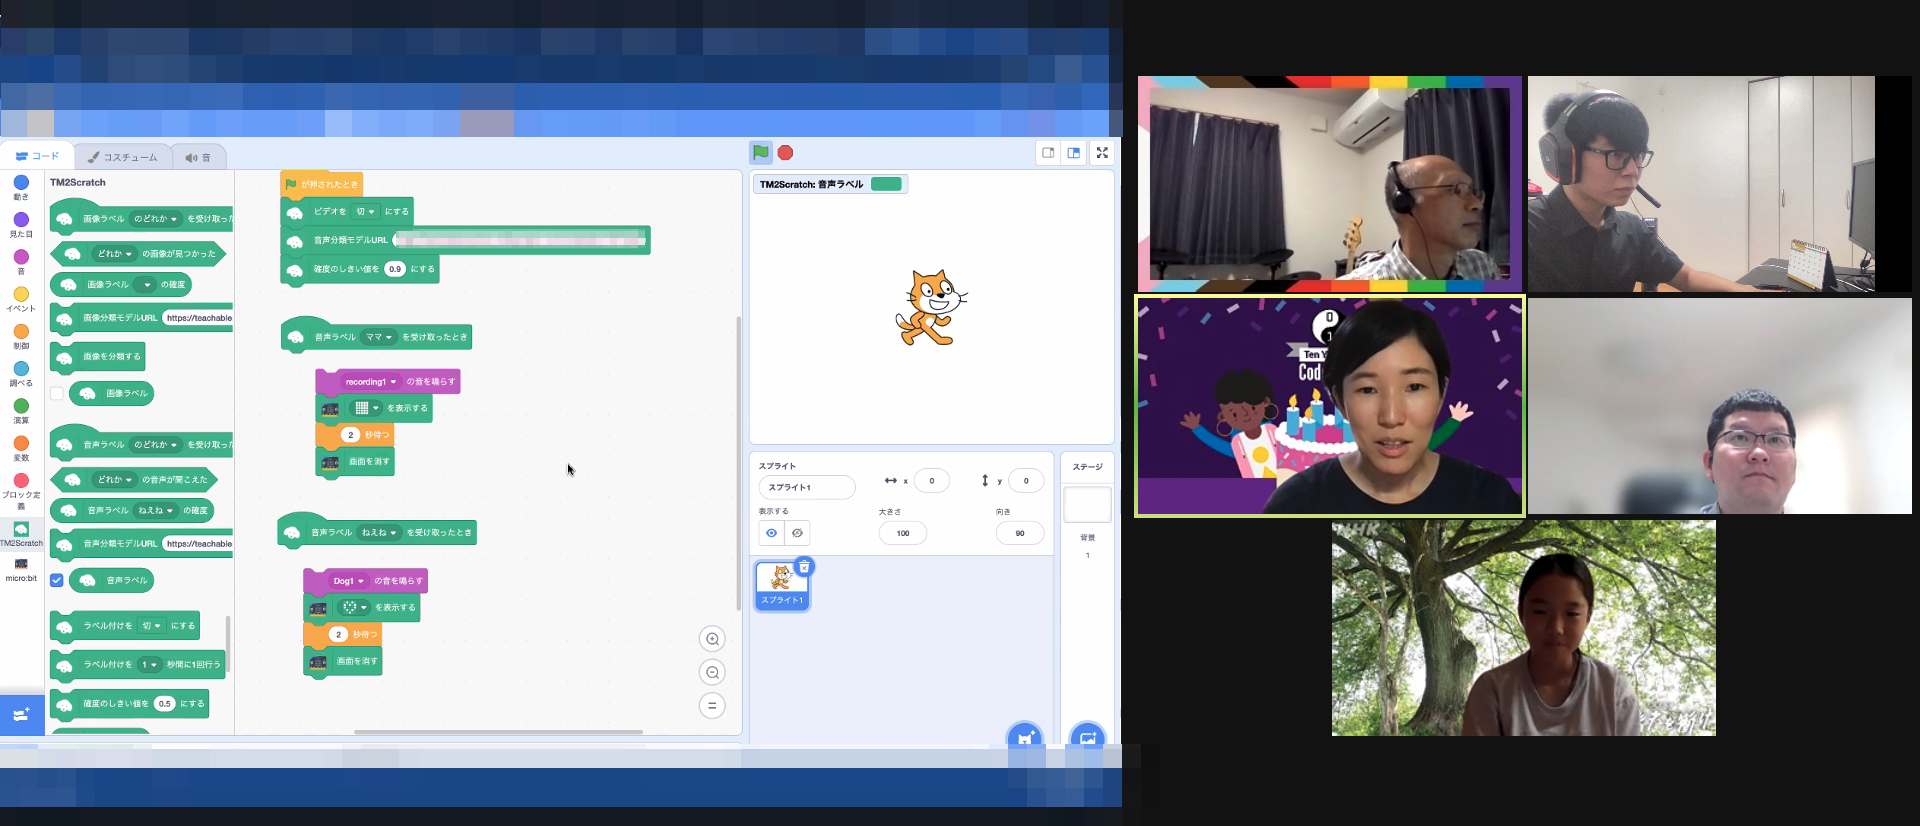Reset workspace zoom with equals icon
The width and height of the screenshot is (1920, 826).
[712, 706]
